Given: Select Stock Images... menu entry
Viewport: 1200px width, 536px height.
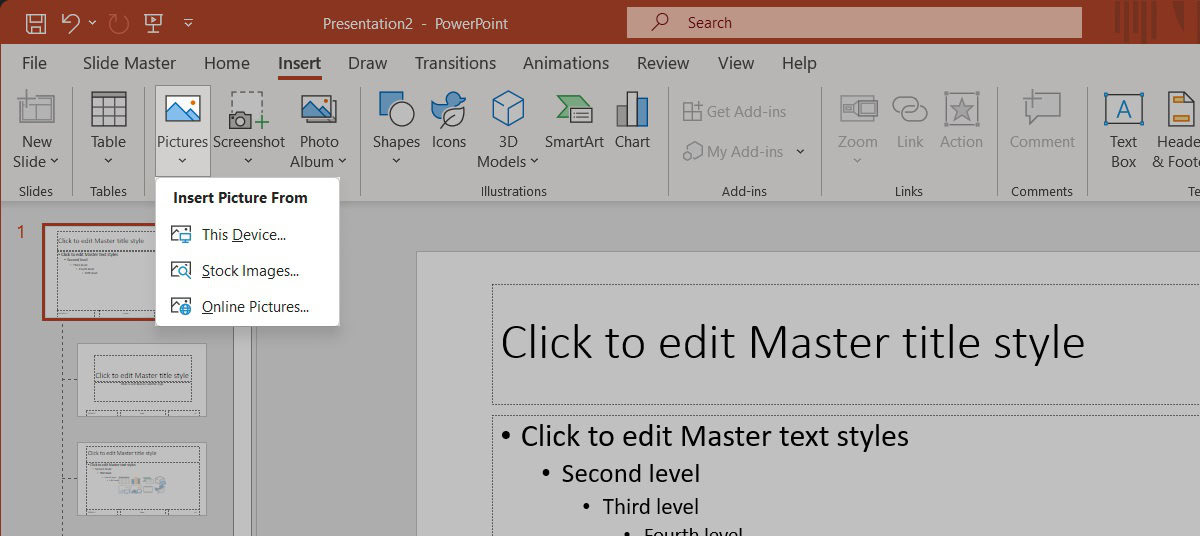Looking at the screenshot, I should (x=250, y=271).
